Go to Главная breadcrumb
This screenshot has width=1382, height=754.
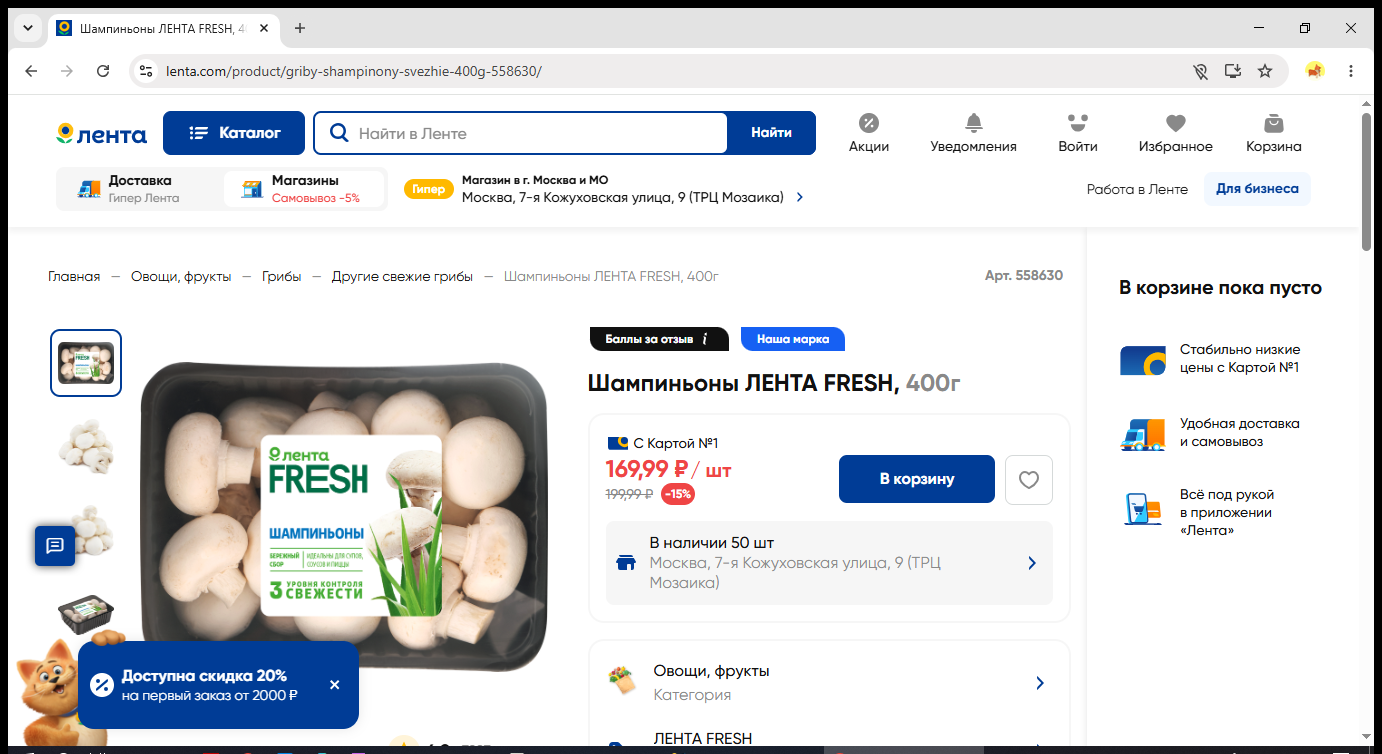point(74,276)
